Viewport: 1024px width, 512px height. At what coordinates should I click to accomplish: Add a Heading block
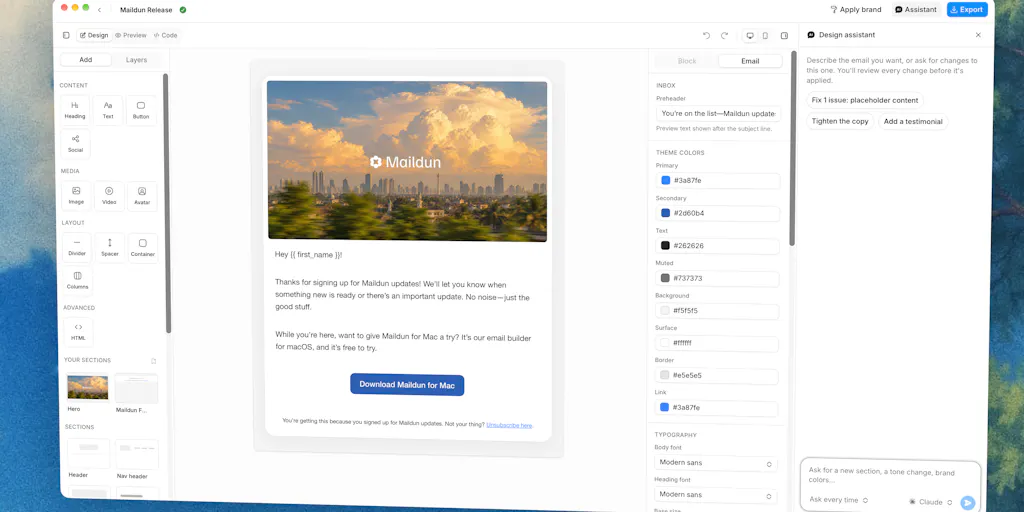click(74, 110)
